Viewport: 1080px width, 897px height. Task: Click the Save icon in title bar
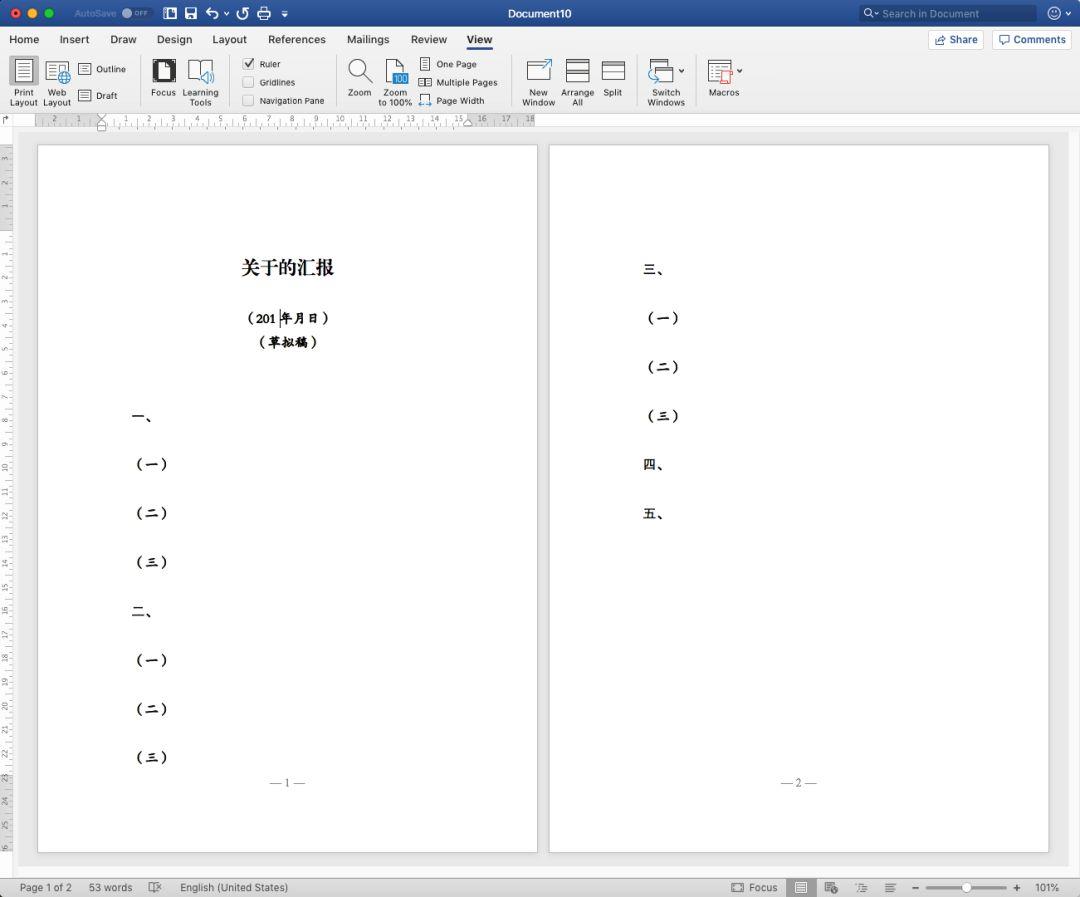coord(191,13)
